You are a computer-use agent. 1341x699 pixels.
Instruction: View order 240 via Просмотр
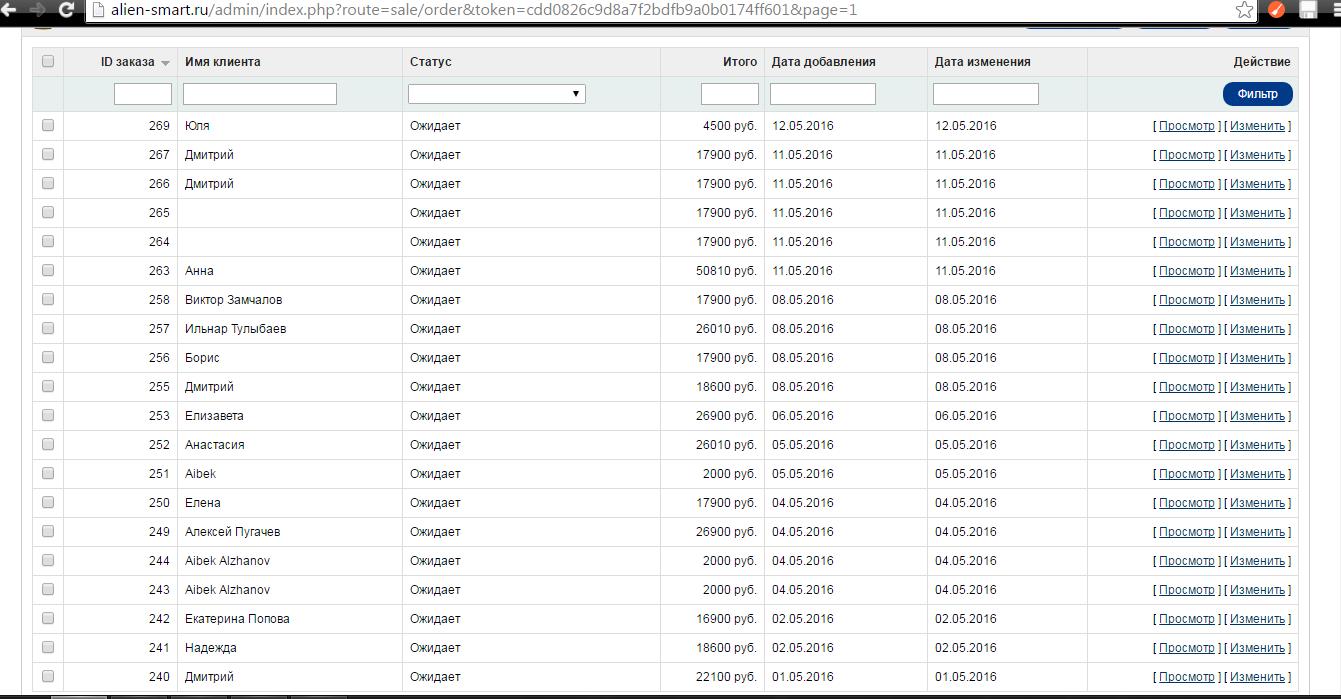(1186, 677)
